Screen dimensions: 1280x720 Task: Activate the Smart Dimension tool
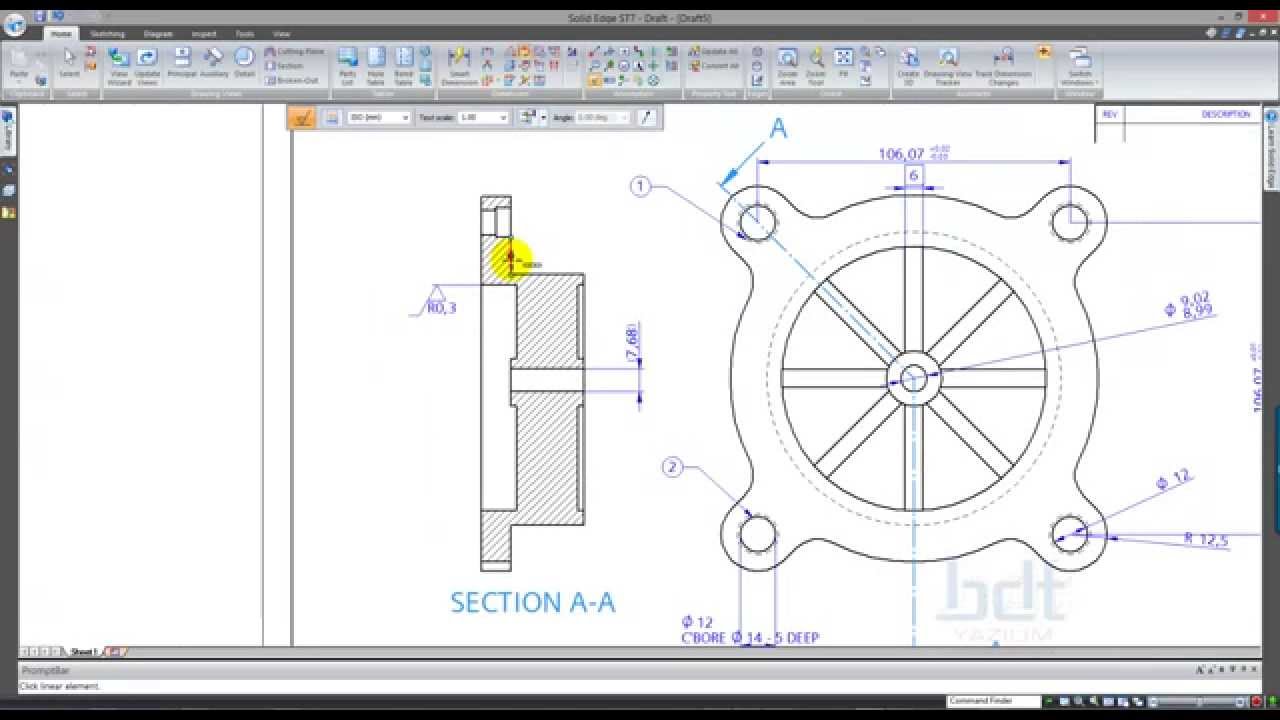tap(459, 66)
